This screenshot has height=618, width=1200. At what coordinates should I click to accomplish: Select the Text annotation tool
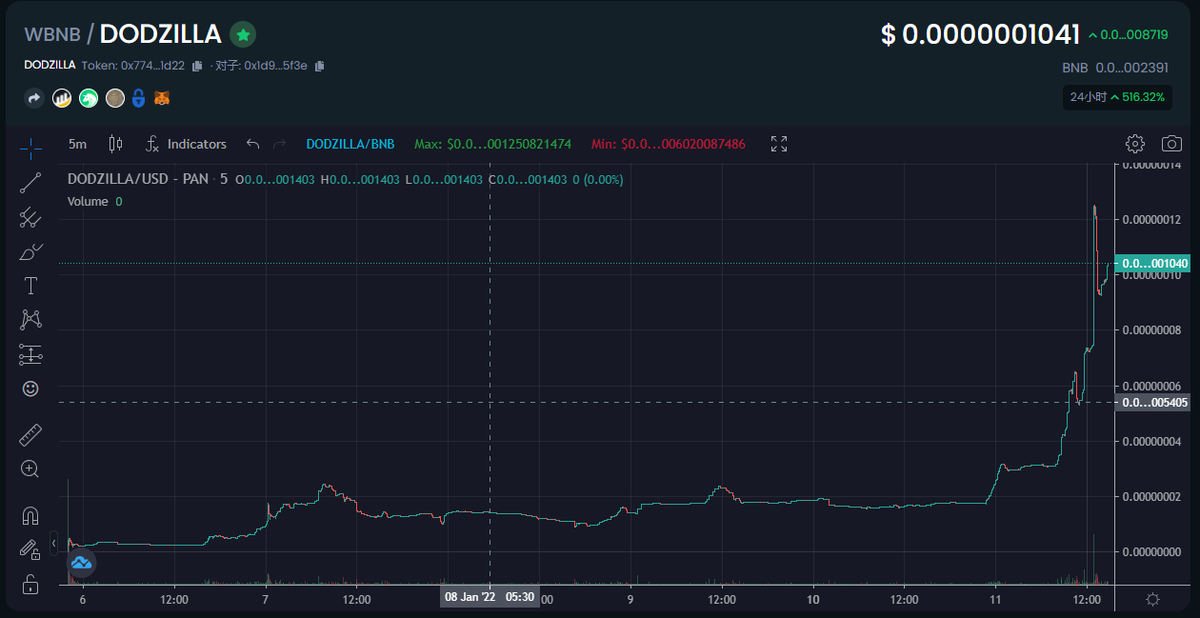31,286
